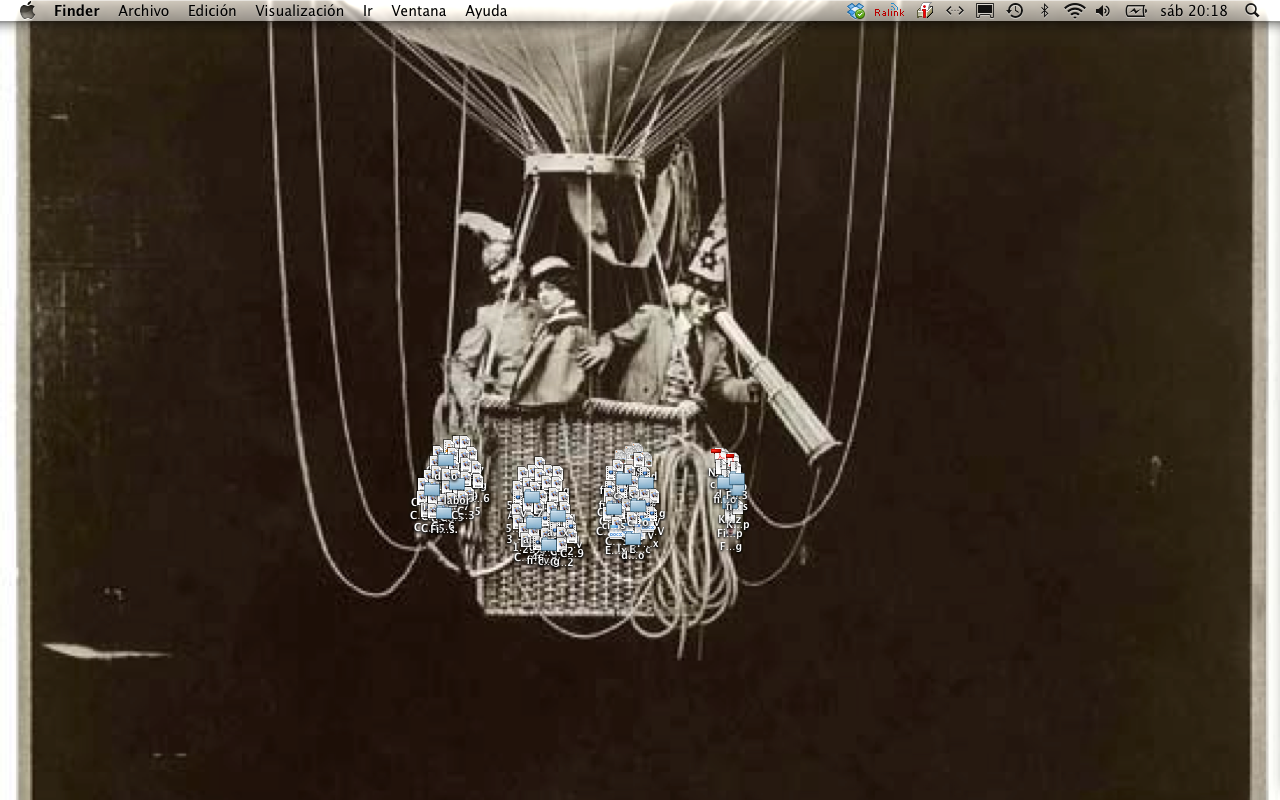This screenshot has height=800, width=1280.
Task: Open the Ralink wireless utility icon
Action: [x=889, y=12]
